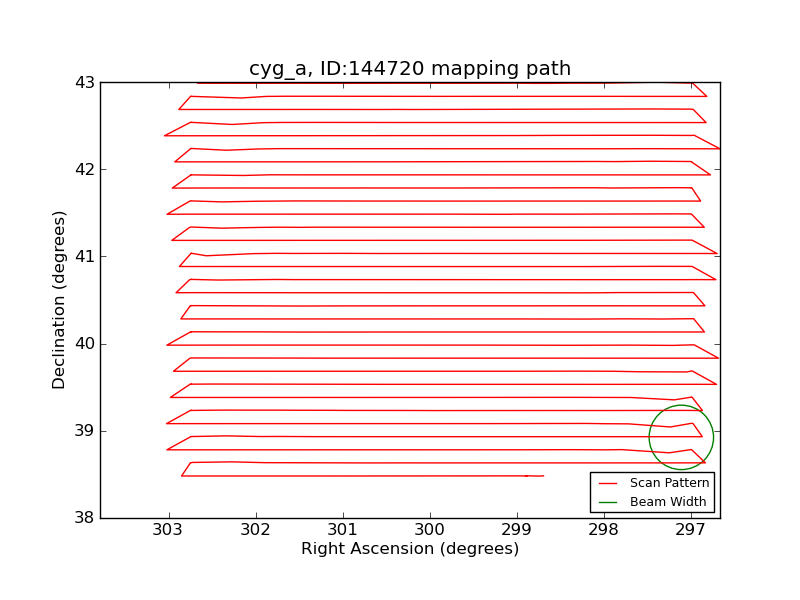Image resolution: width=800 pixels, height=600 pixels.
Task: Click the y-axis tick label 42
Action: click(84, 170)
